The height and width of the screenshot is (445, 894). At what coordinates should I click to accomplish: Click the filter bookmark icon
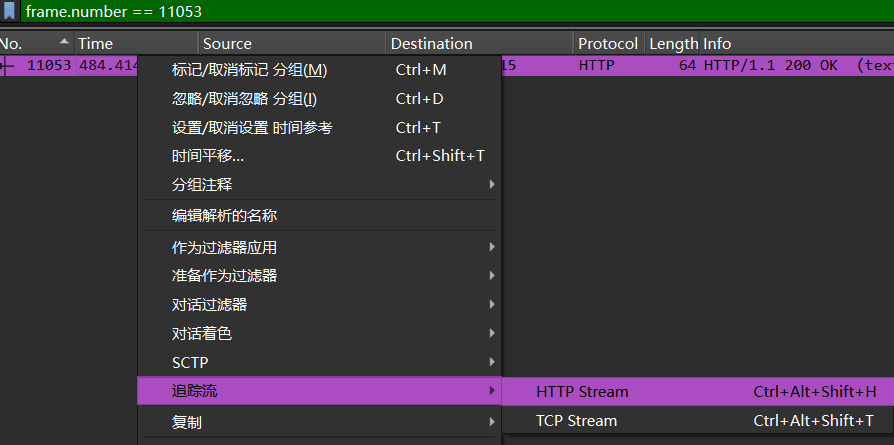[9, 10]
